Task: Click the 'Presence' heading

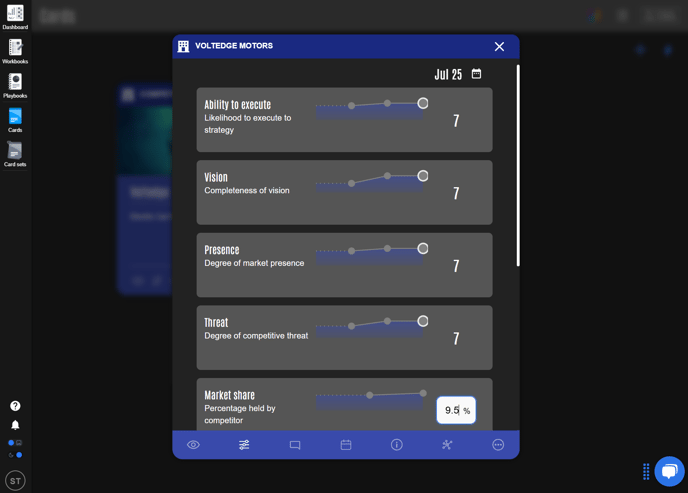Action: pos(222,250)
